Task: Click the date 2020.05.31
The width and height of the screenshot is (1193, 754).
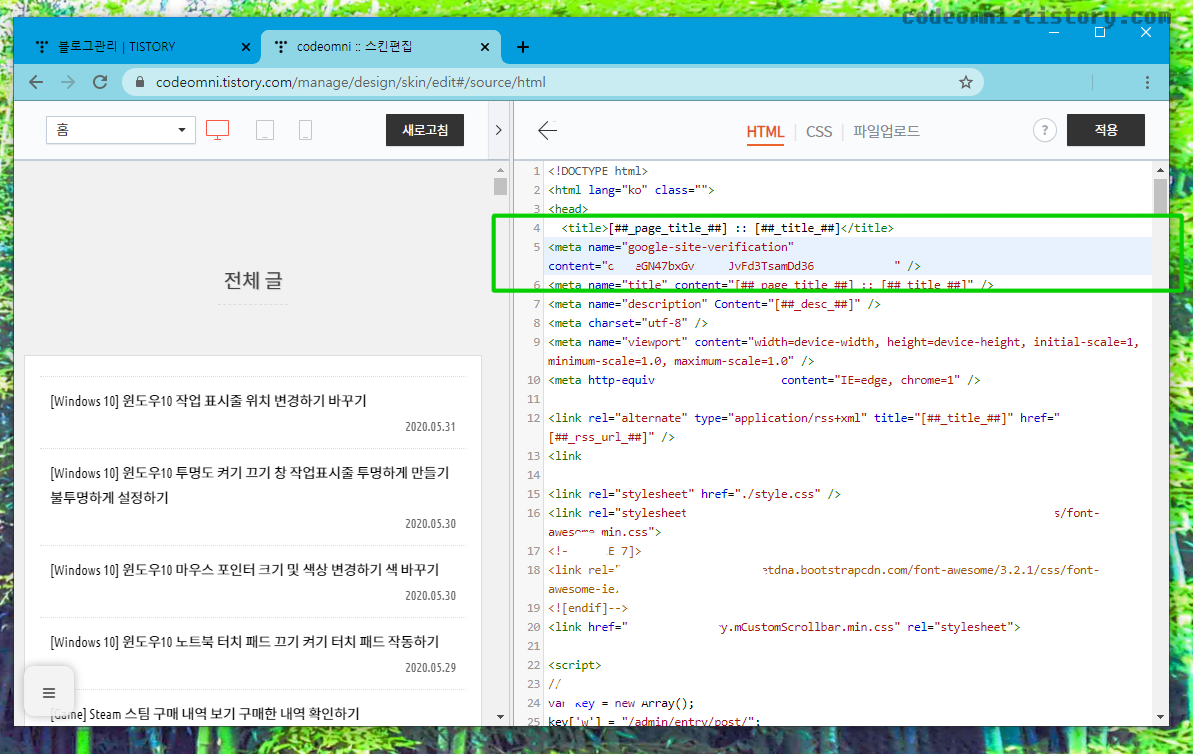Action: click(430, 427)
